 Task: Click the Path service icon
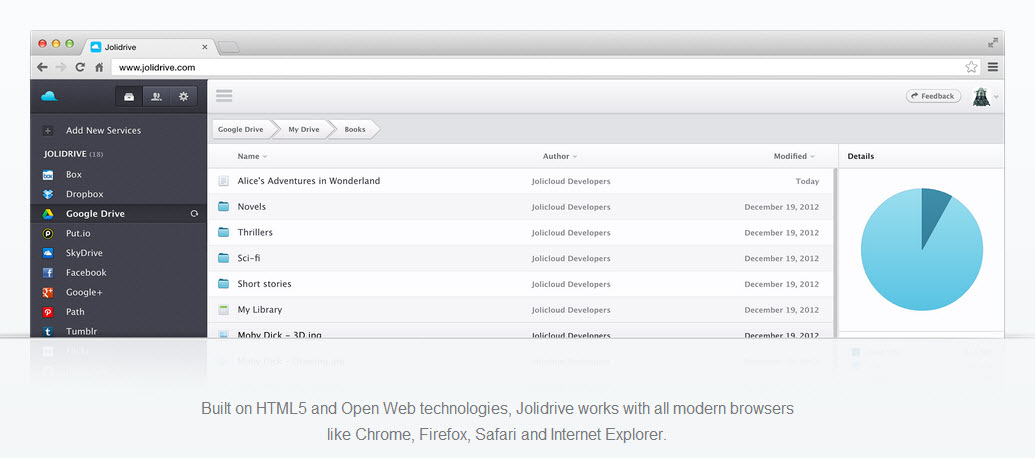point(48,312)
